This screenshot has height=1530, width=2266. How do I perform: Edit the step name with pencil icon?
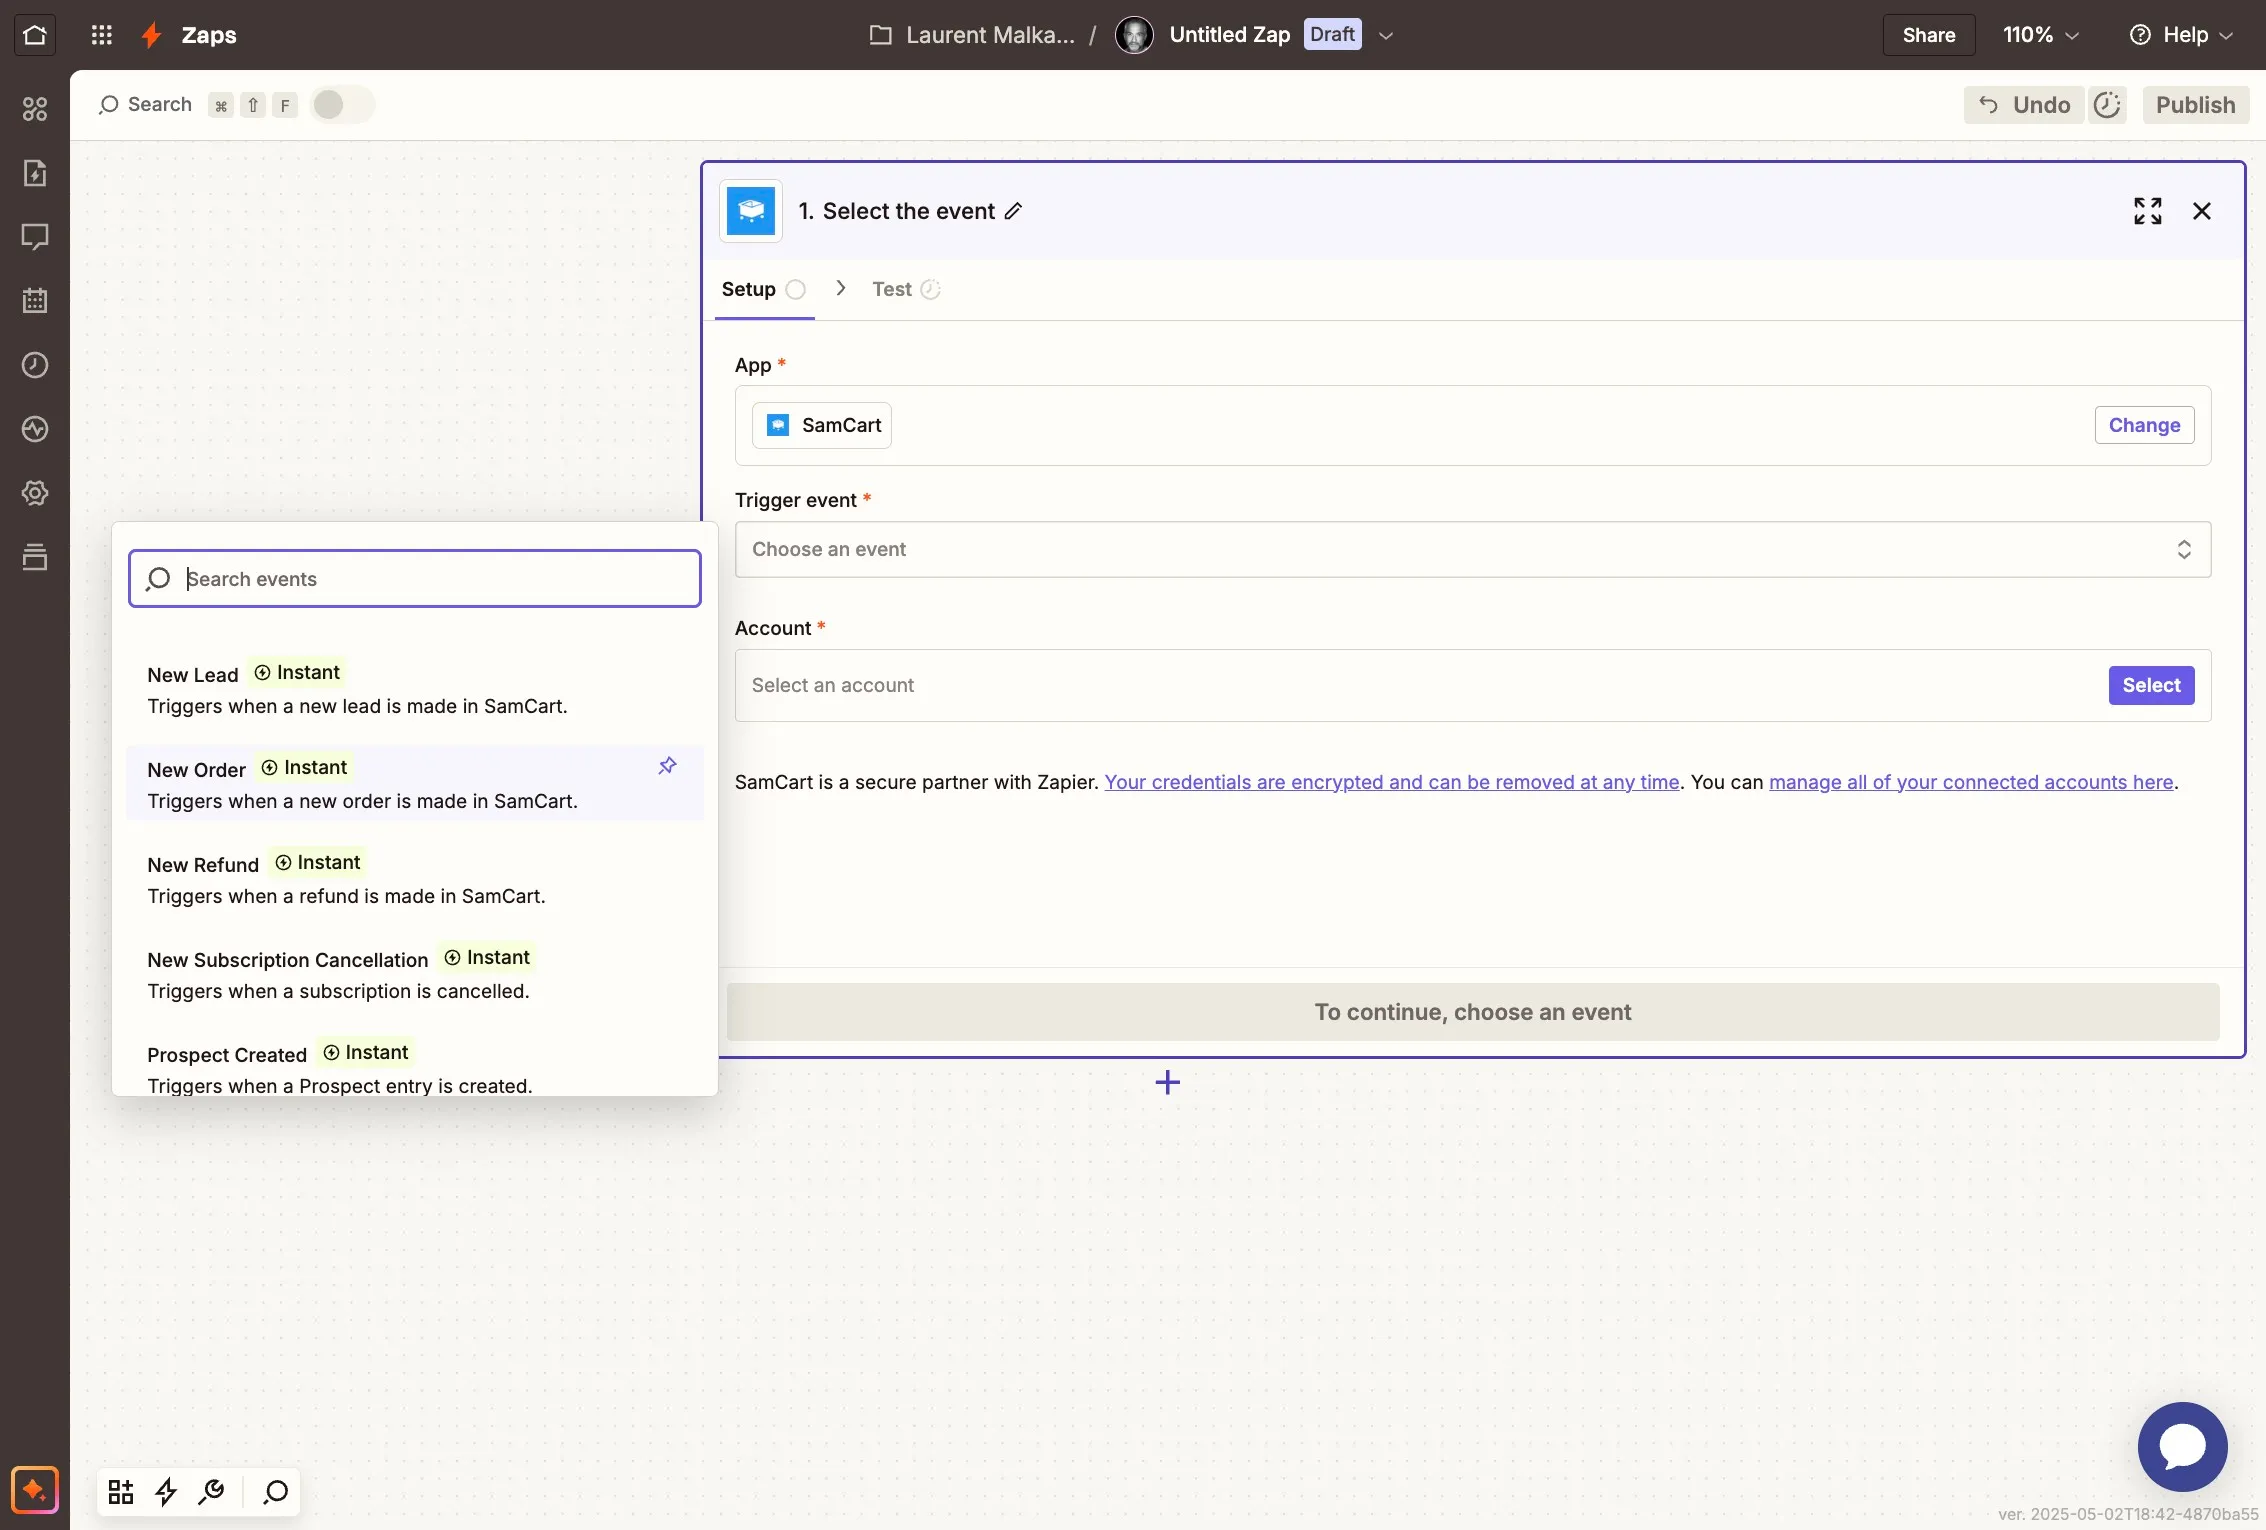(1013, 211)
